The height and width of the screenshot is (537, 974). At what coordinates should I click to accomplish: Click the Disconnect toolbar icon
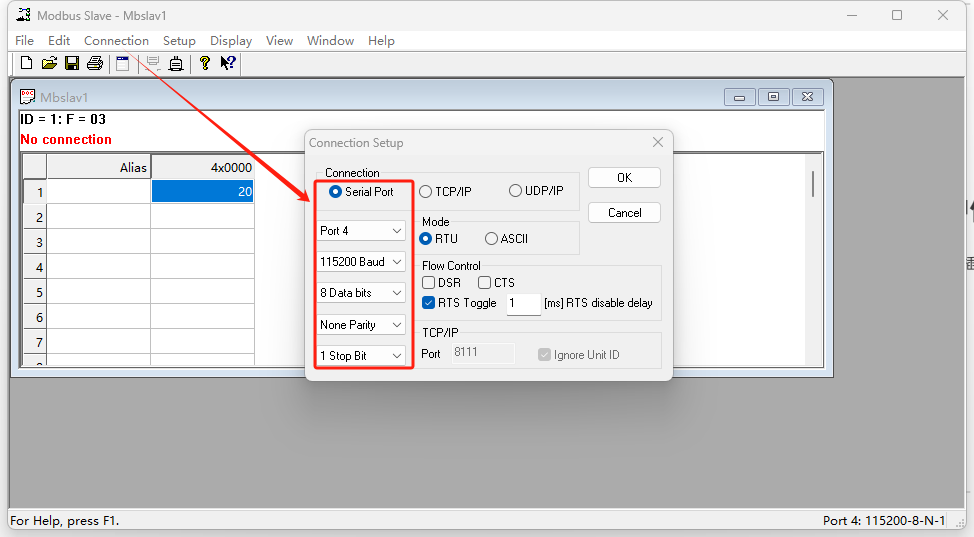(176, 63)
